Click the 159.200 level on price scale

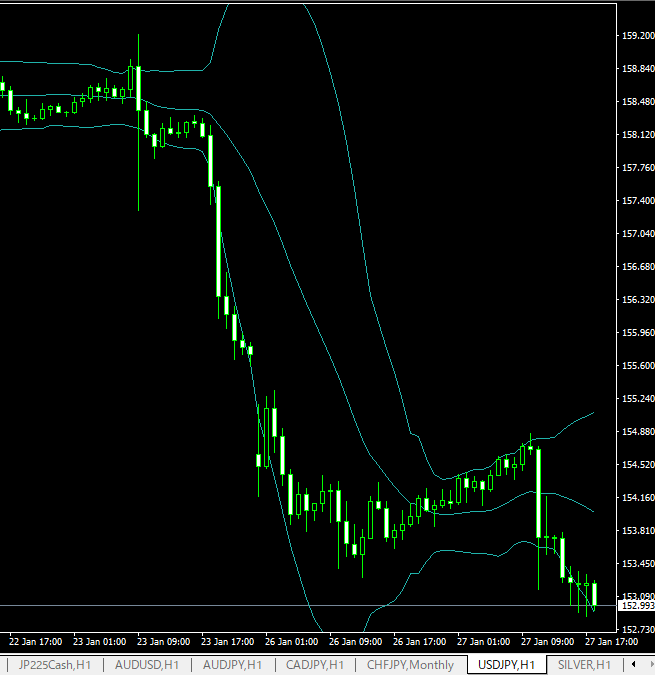[x=636, y=35]
